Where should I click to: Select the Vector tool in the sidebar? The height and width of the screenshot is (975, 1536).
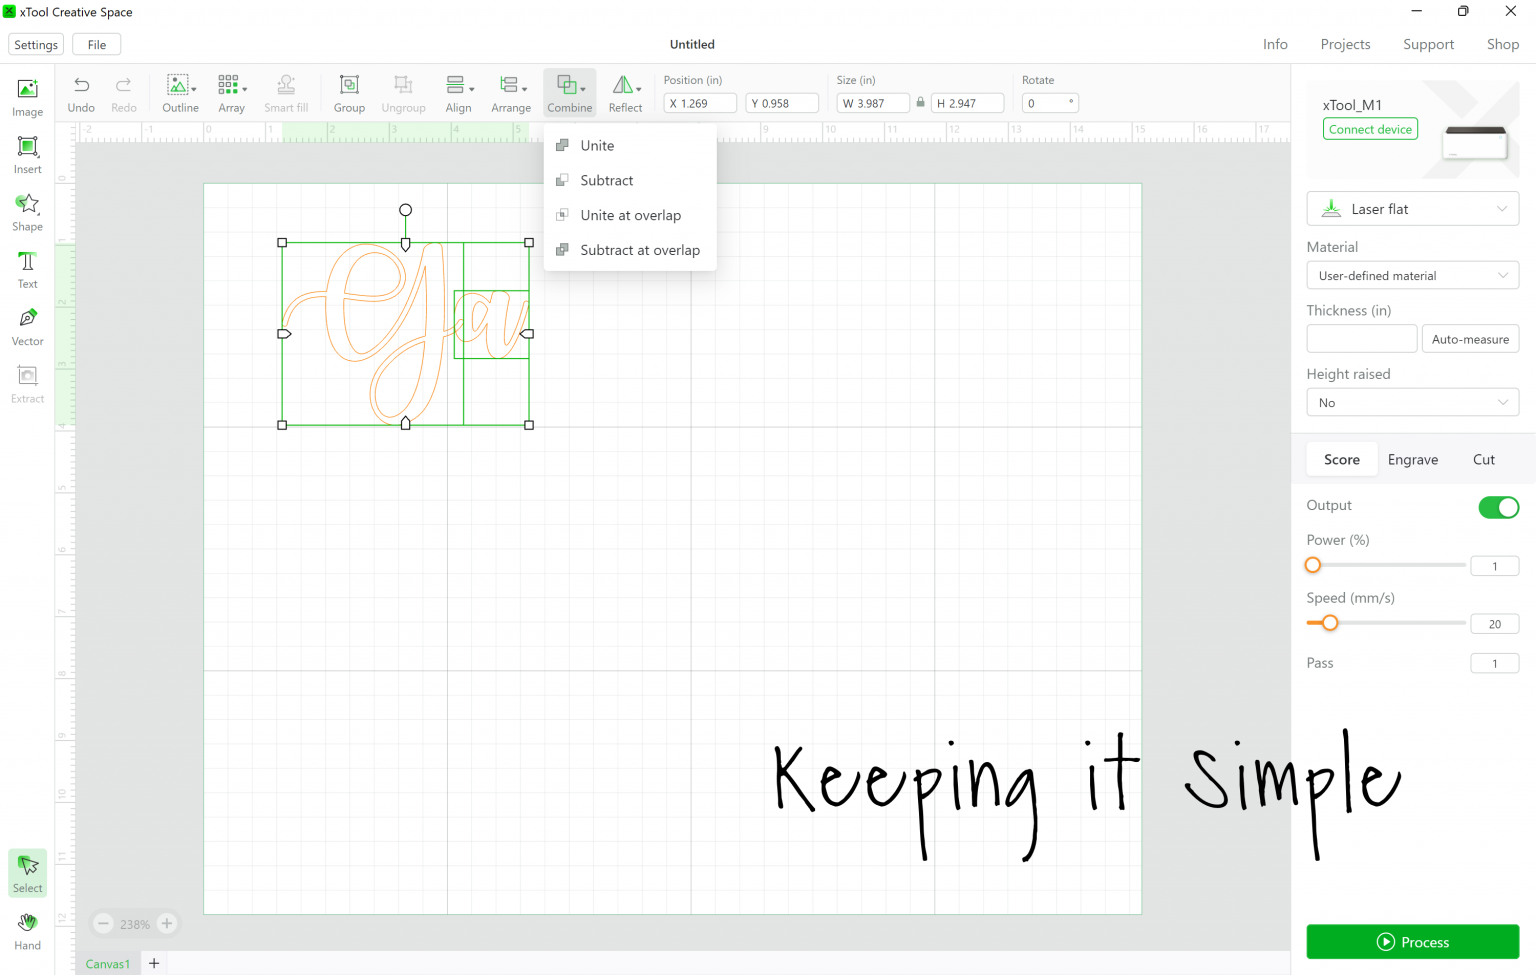click(27, 324)
